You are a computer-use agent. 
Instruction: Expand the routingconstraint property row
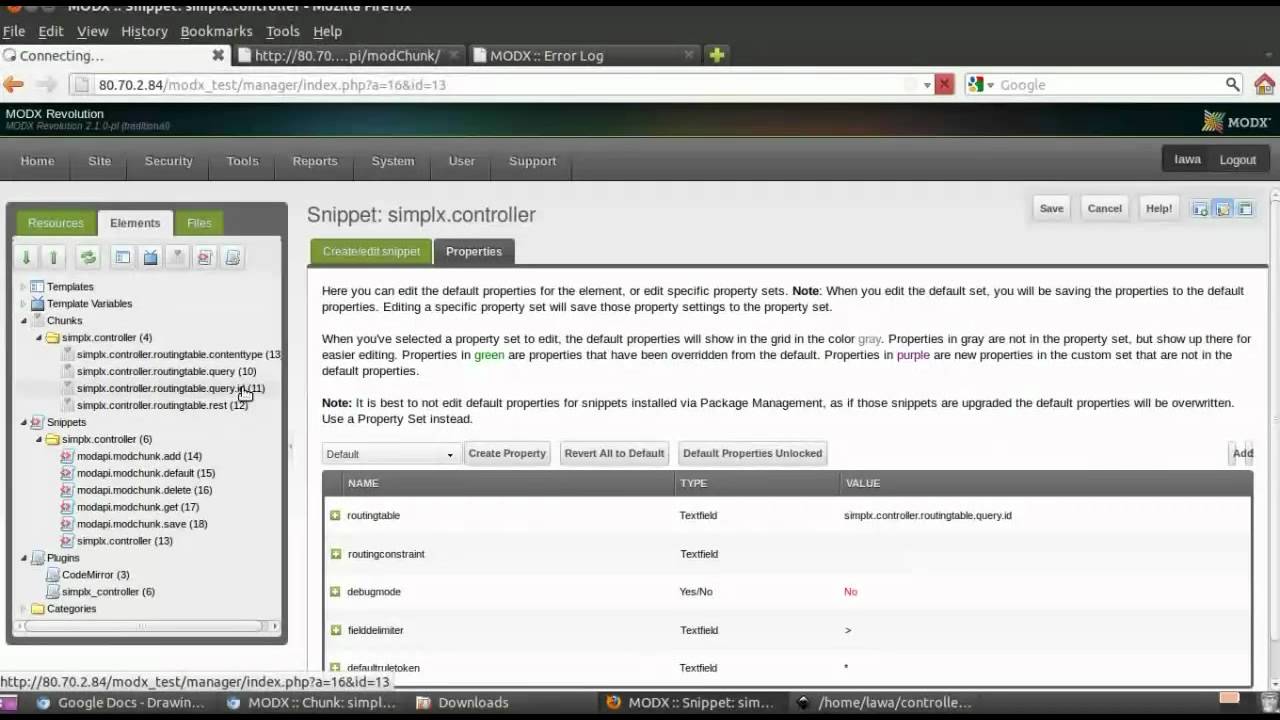tap(335, 553)
